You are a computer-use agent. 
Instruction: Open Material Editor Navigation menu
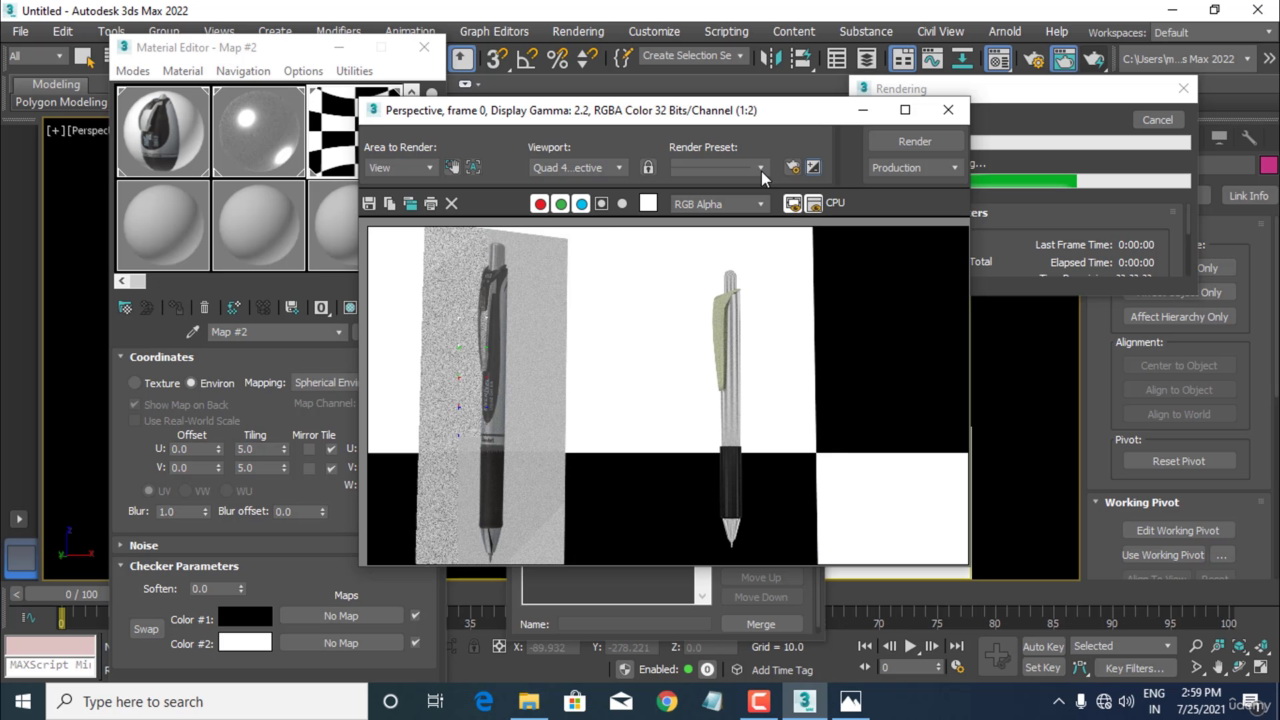pyautogui.click(x=243, y=71)
